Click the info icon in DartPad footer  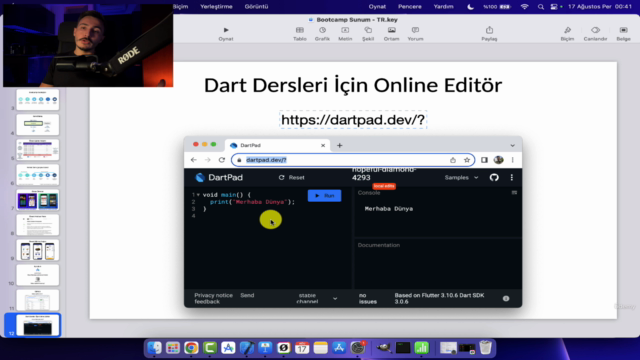(506, 298)
